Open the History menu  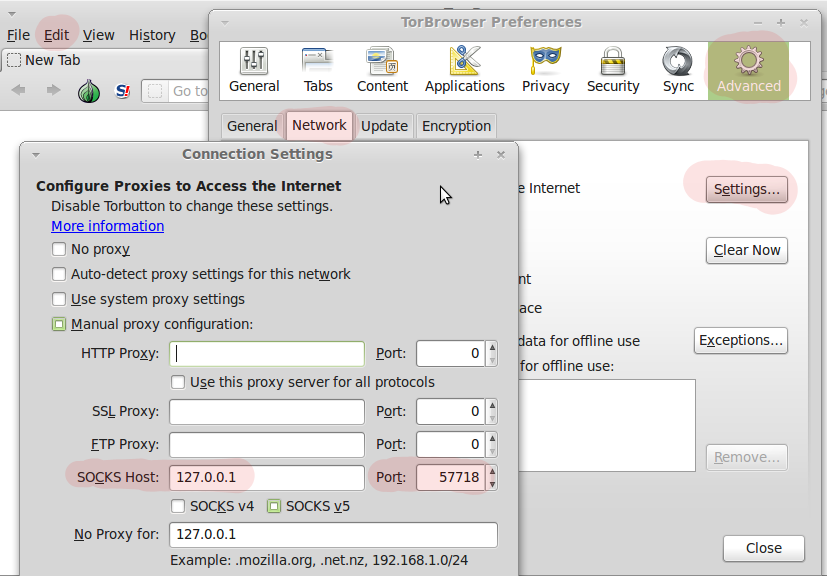tap(152, 35)
